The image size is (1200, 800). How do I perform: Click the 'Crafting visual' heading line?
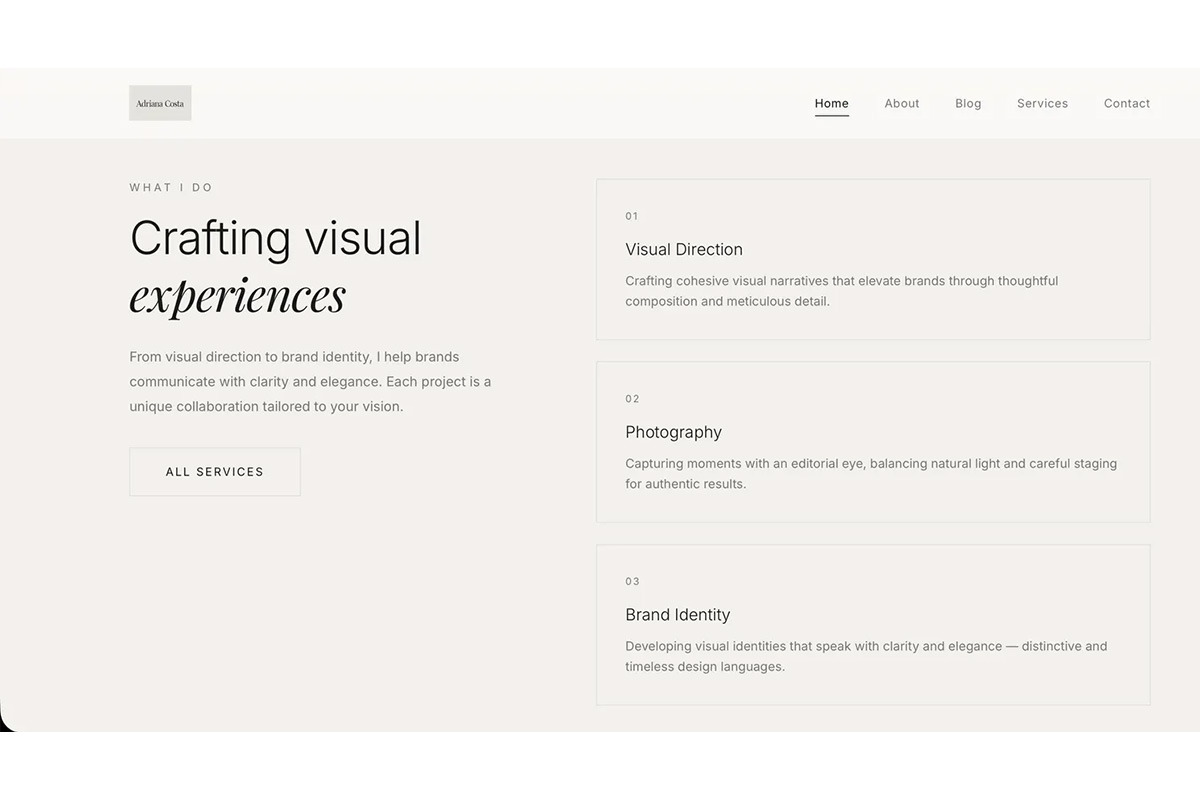coord(276,238)
